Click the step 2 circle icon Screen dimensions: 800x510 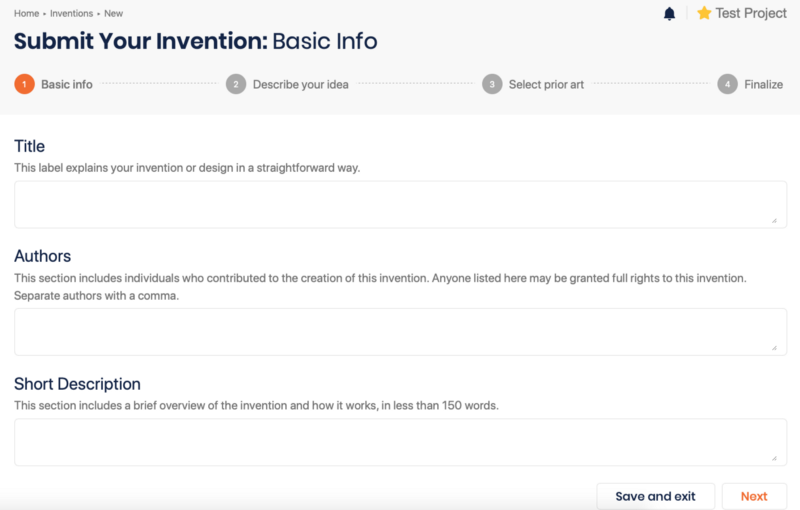(x=236, y=84)
